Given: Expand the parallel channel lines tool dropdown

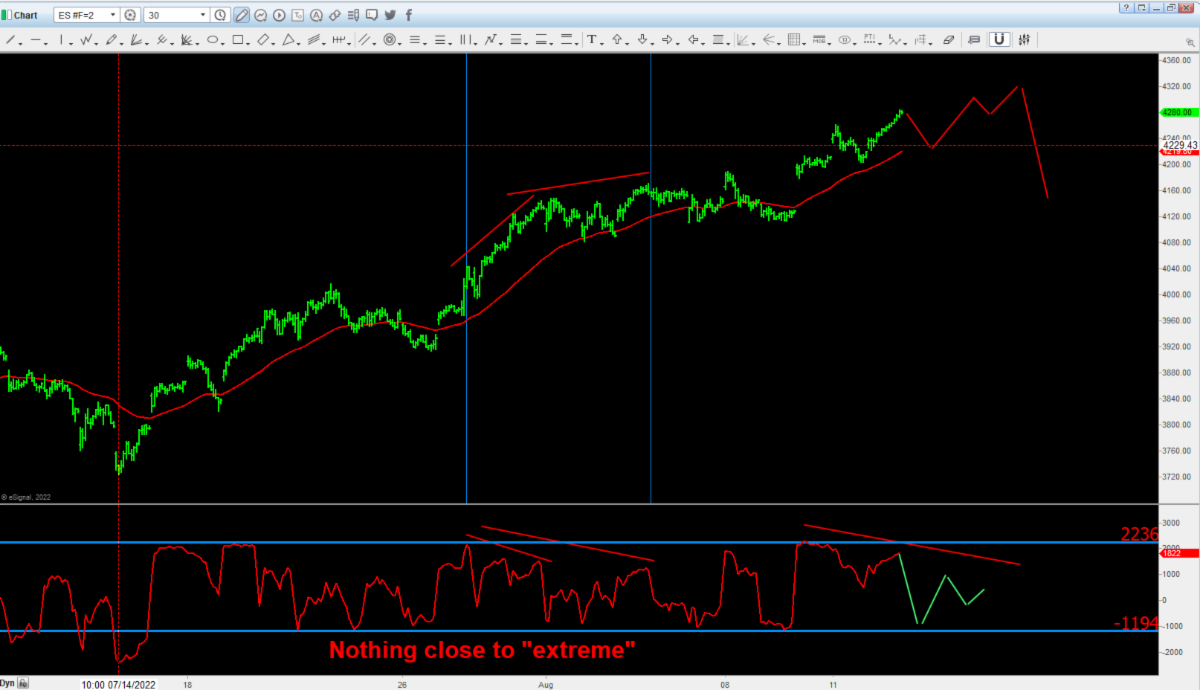Looking at the screenshot, I should coord(374,43).
